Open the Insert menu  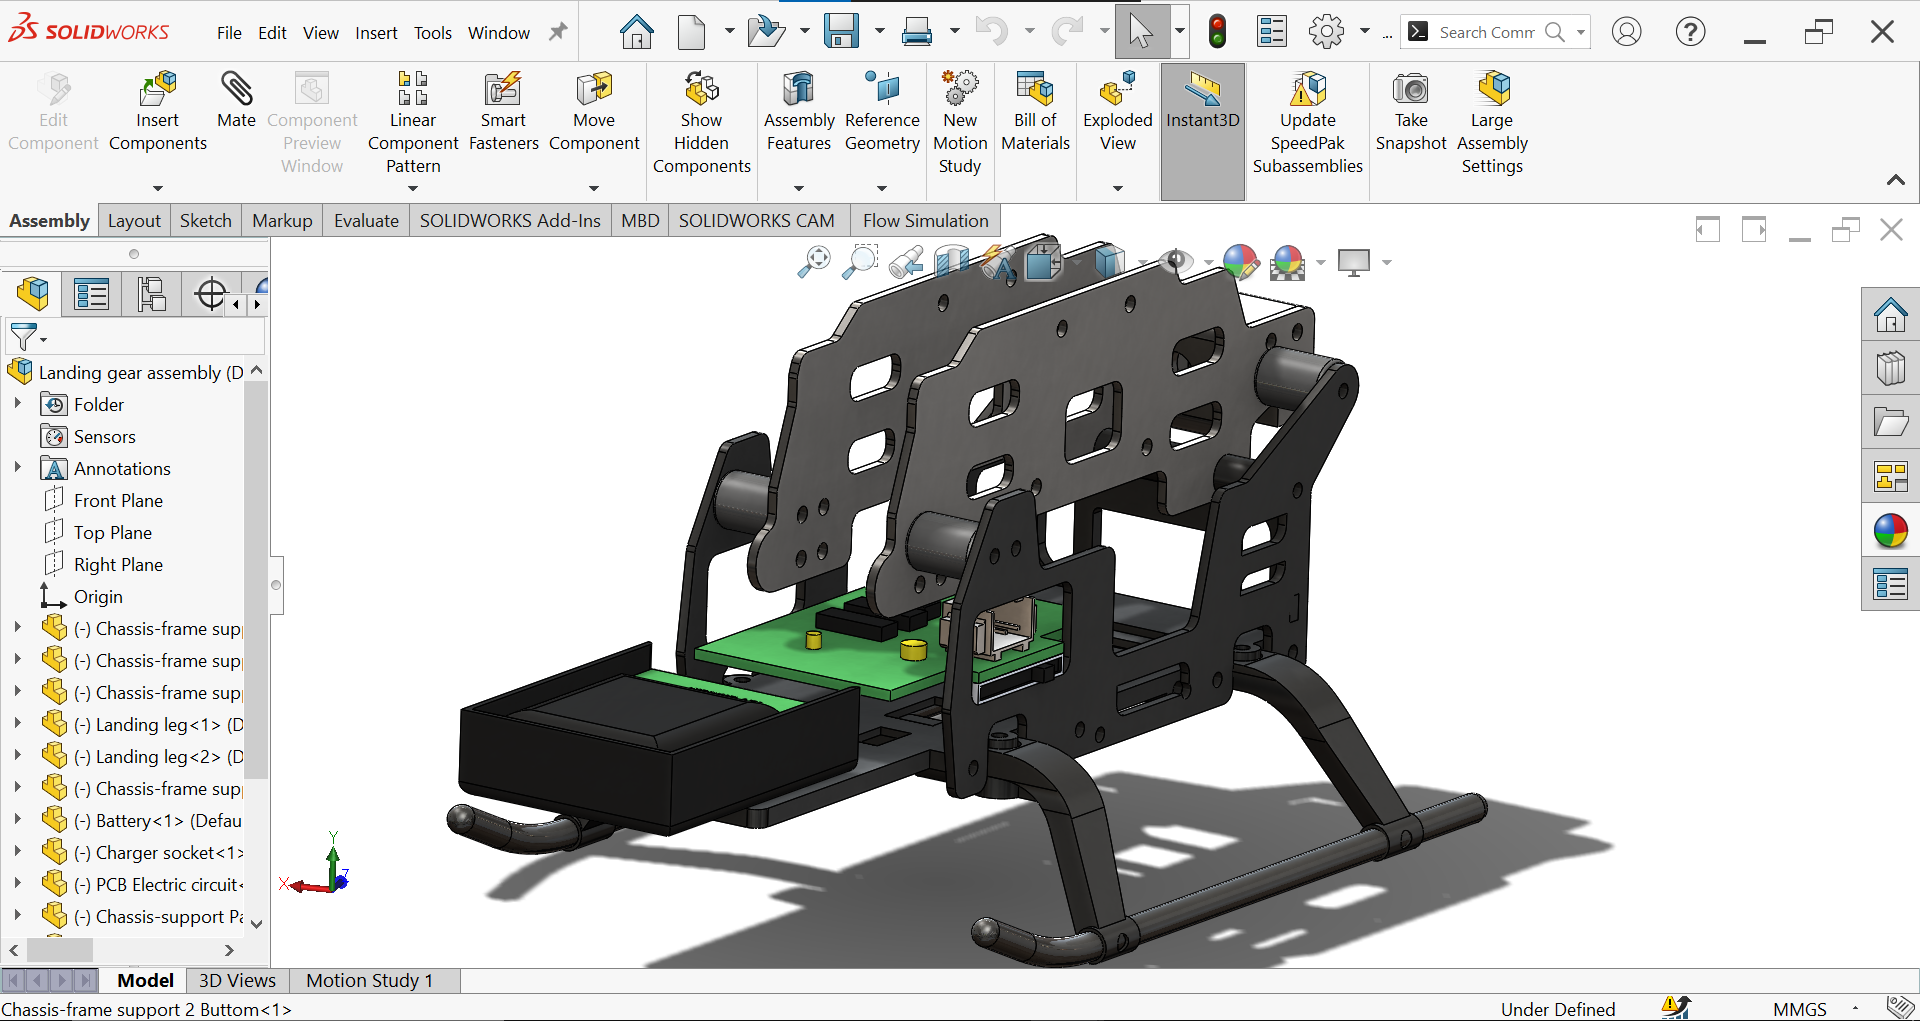376,33
